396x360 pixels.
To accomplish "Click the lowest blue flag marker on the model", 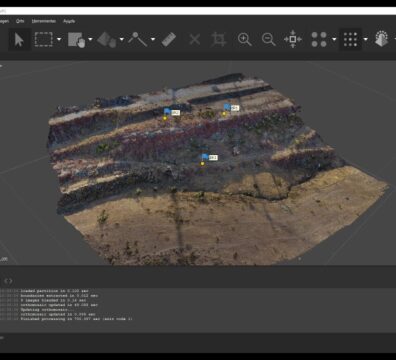I will (x=205, y=156).
